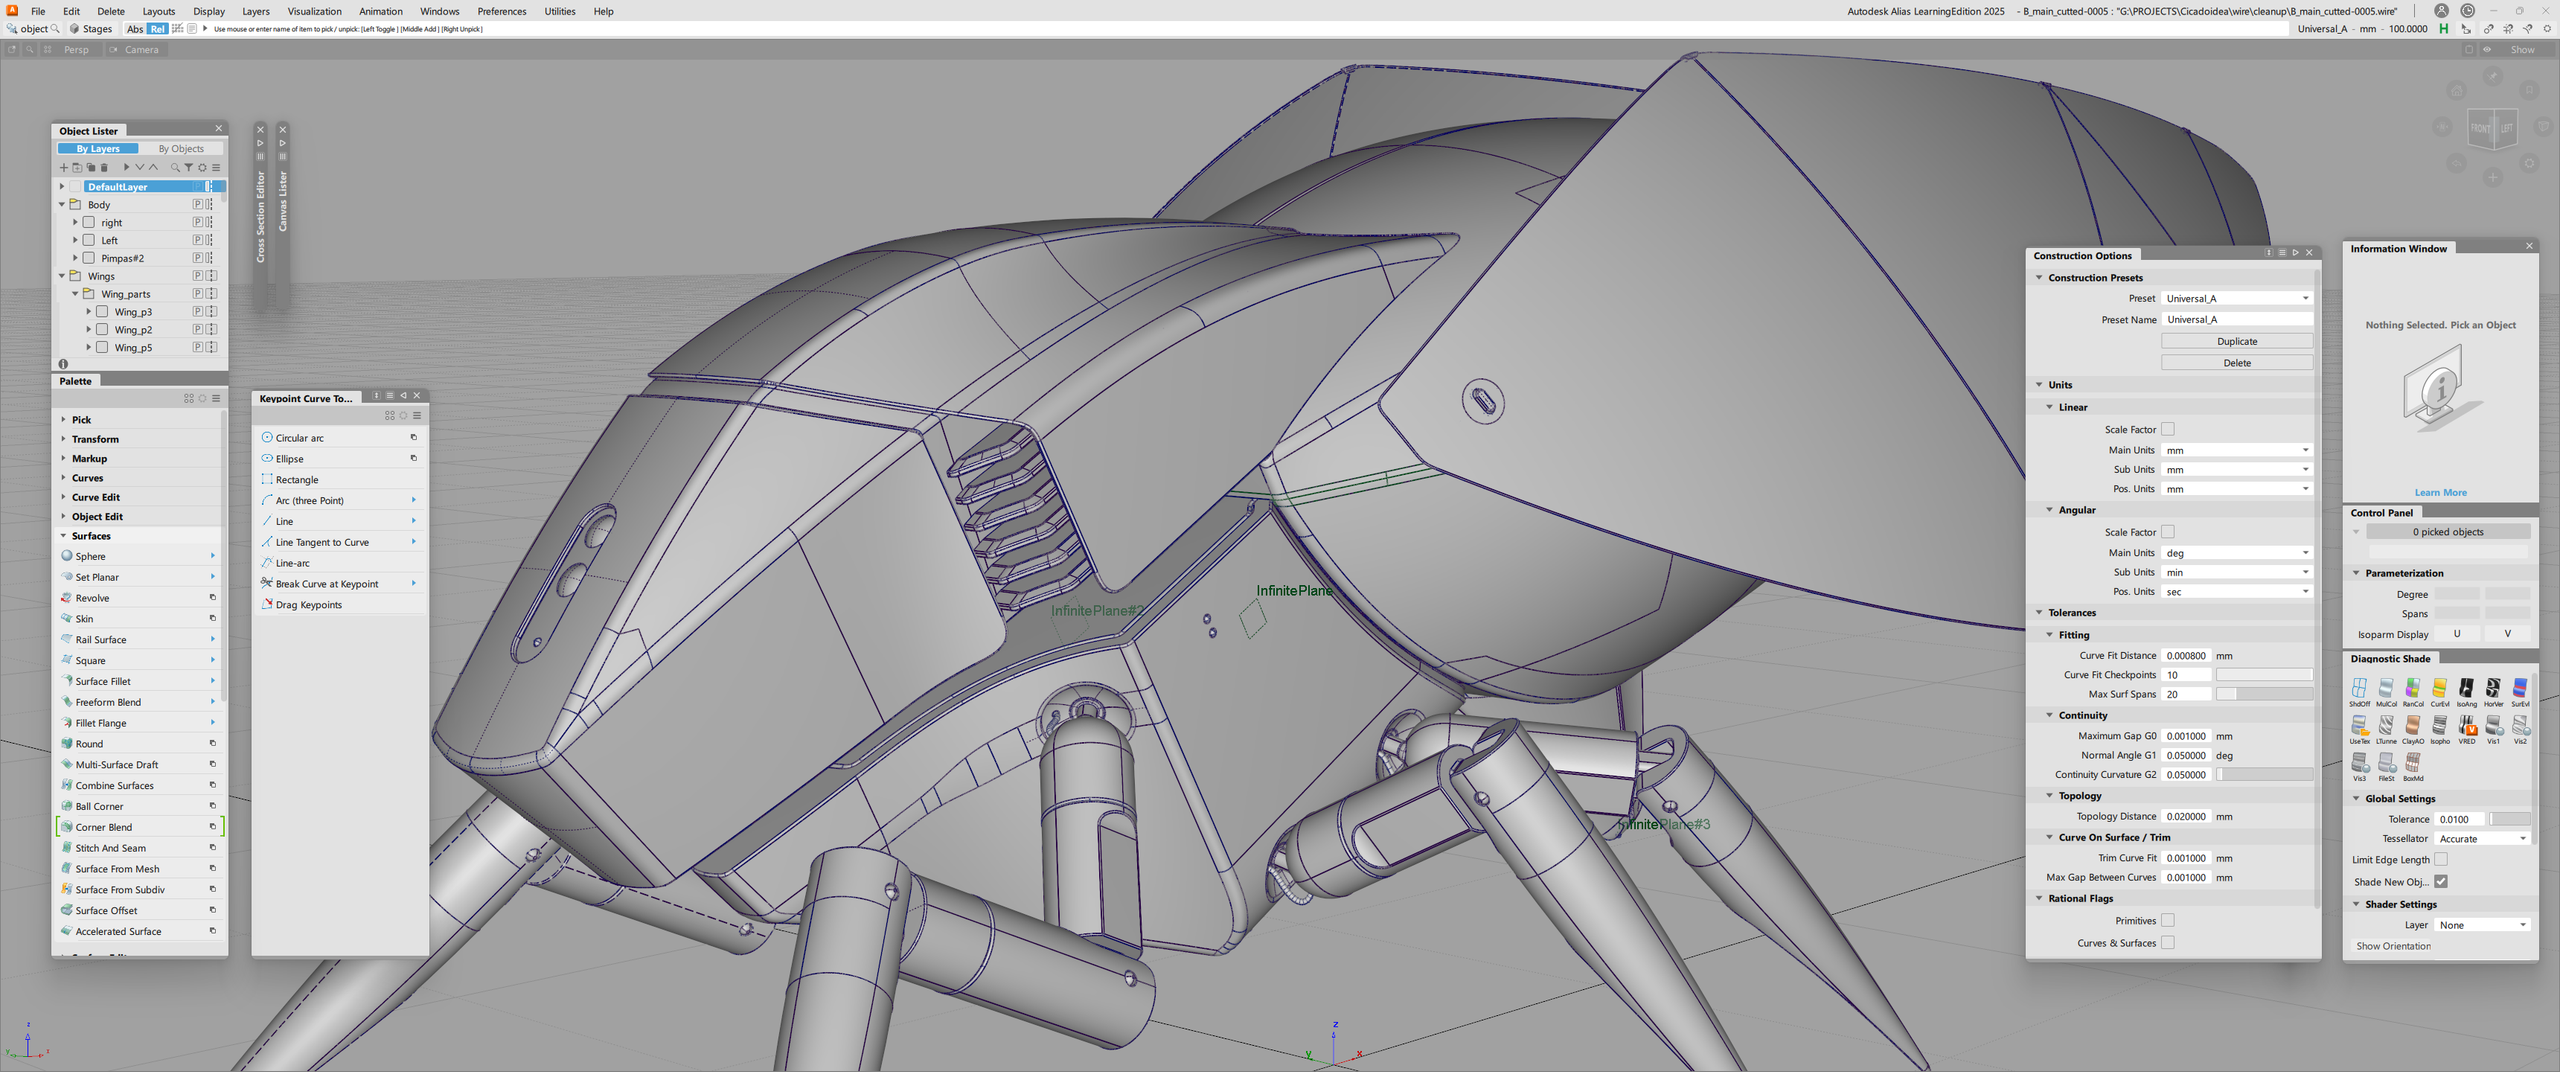Open the Sphere surface tool
This screenshot has height=1072, width=2560.
88,556
